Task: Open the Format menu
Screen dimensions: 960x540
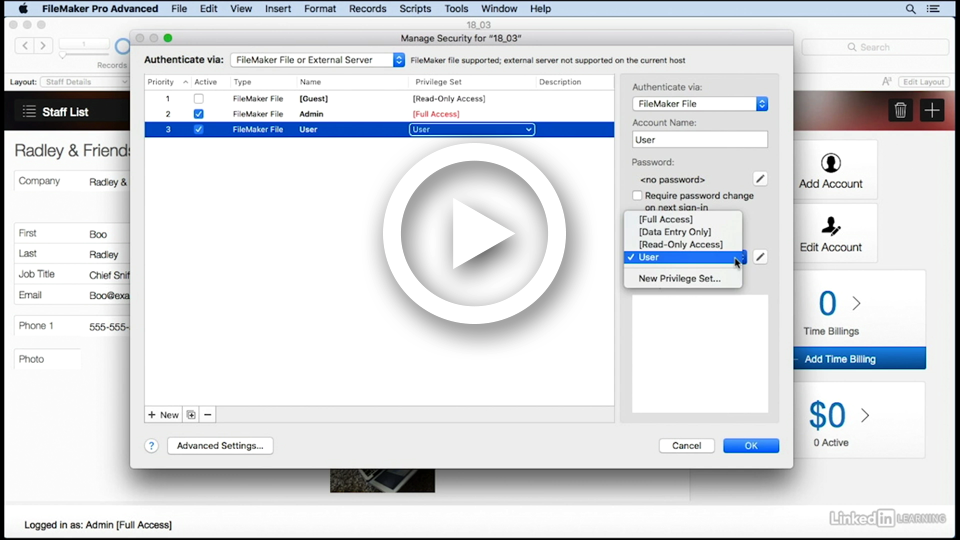Action: 320,9
